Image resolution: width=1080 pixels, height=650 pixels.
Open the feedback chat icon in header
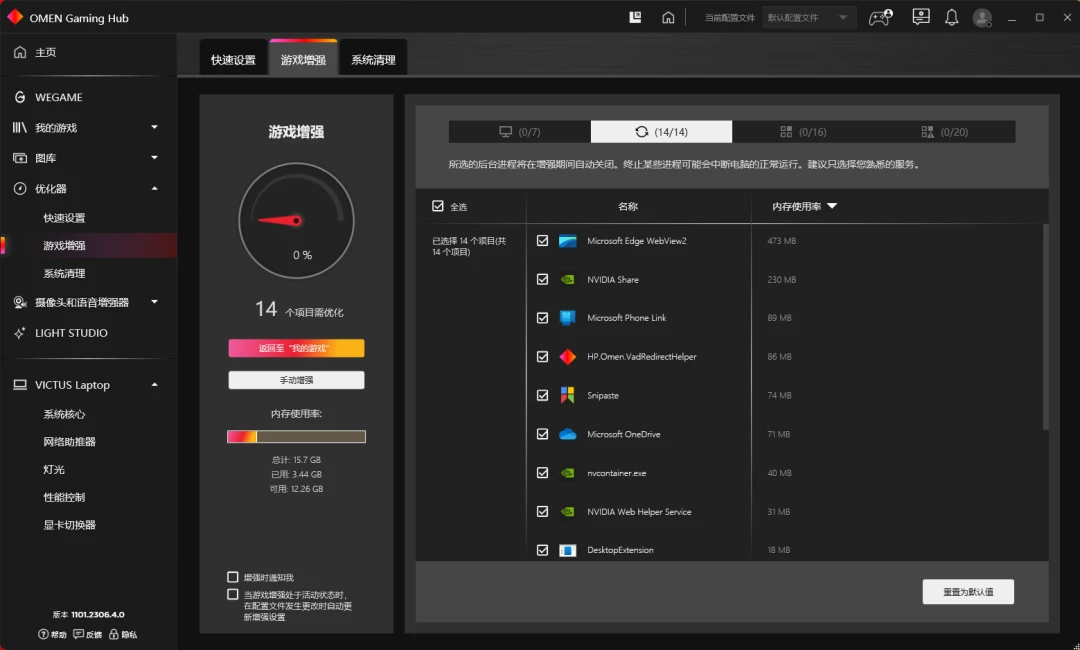pos(920,17)
